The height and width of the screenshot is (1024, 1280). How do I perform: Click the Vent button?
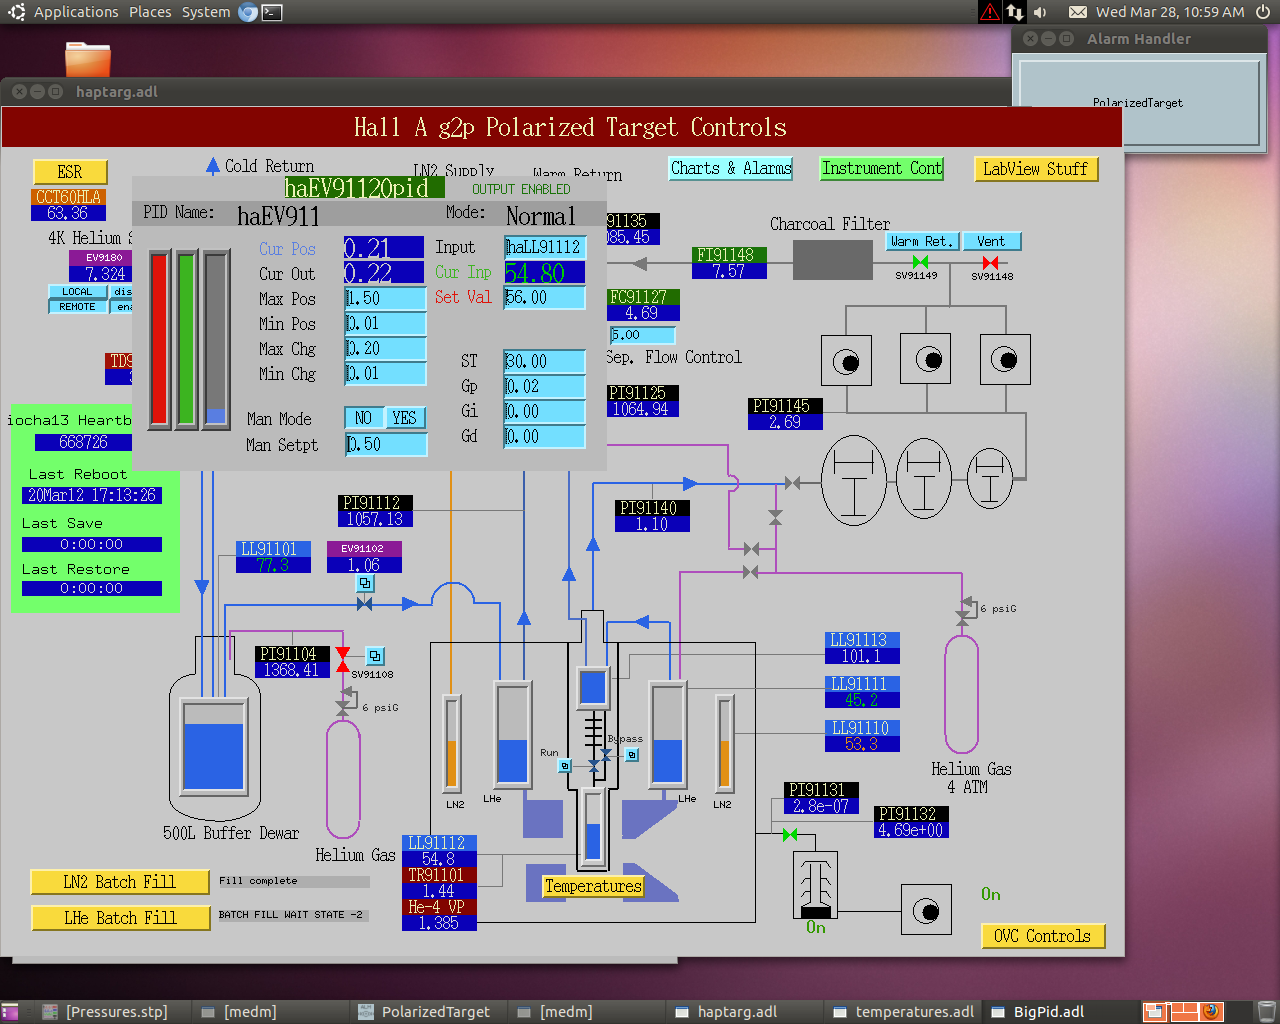(991, 241)
